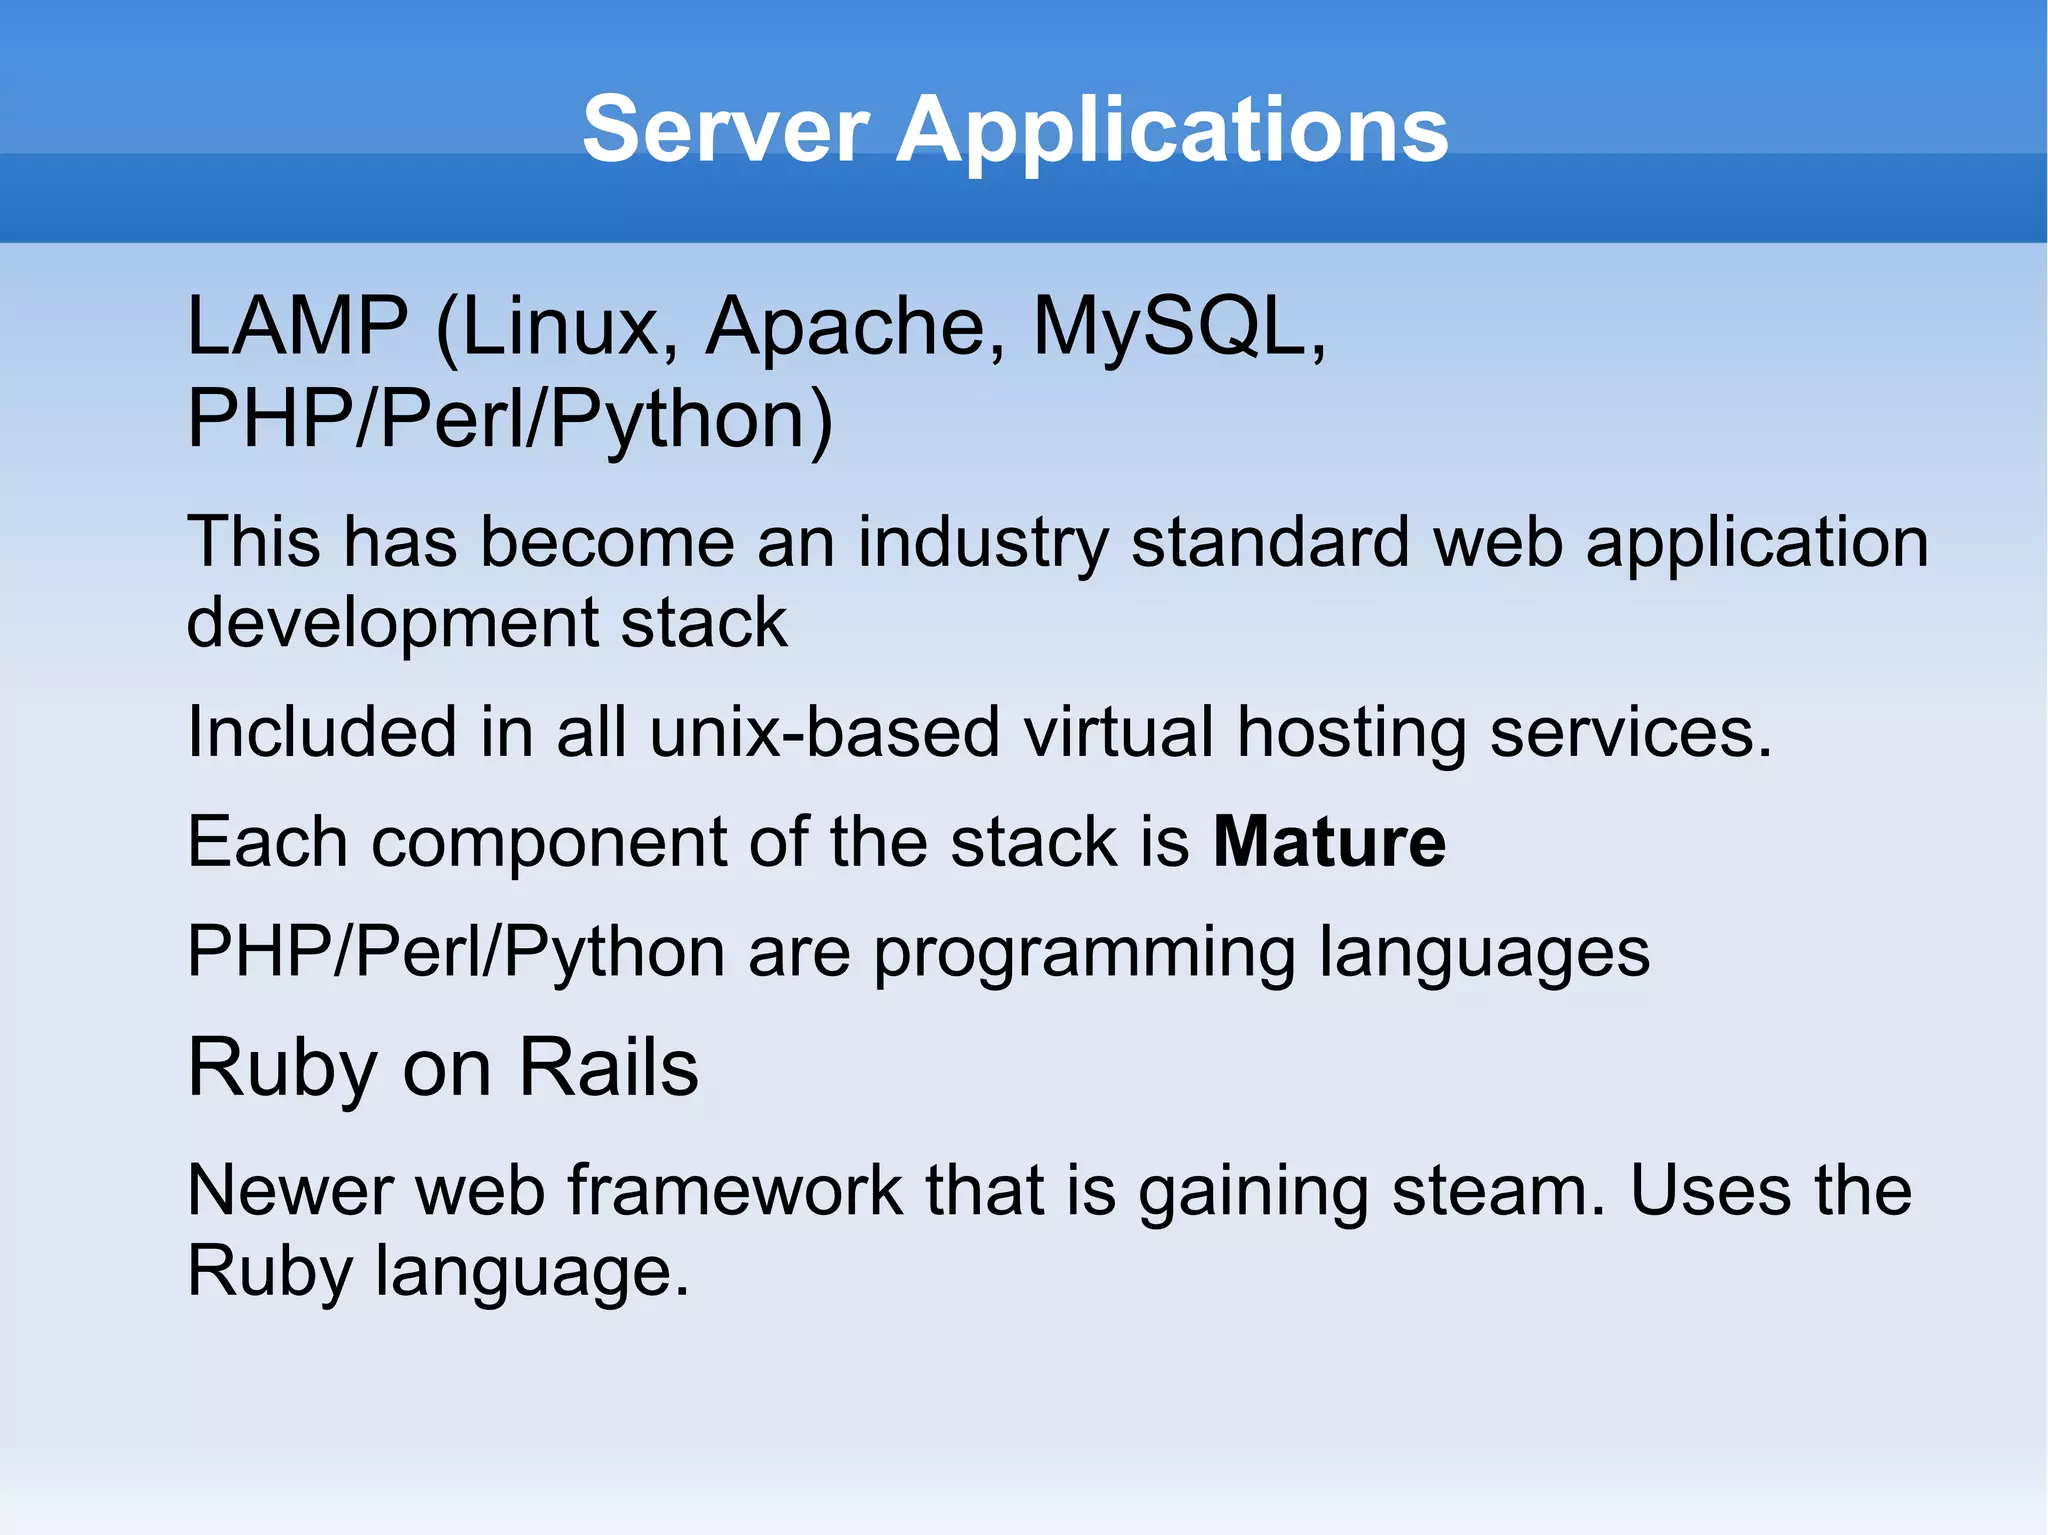This screenshot has width=2048, height=1535.
Task: Click the words 'web application' in the body
Action: pos(1680,542)
